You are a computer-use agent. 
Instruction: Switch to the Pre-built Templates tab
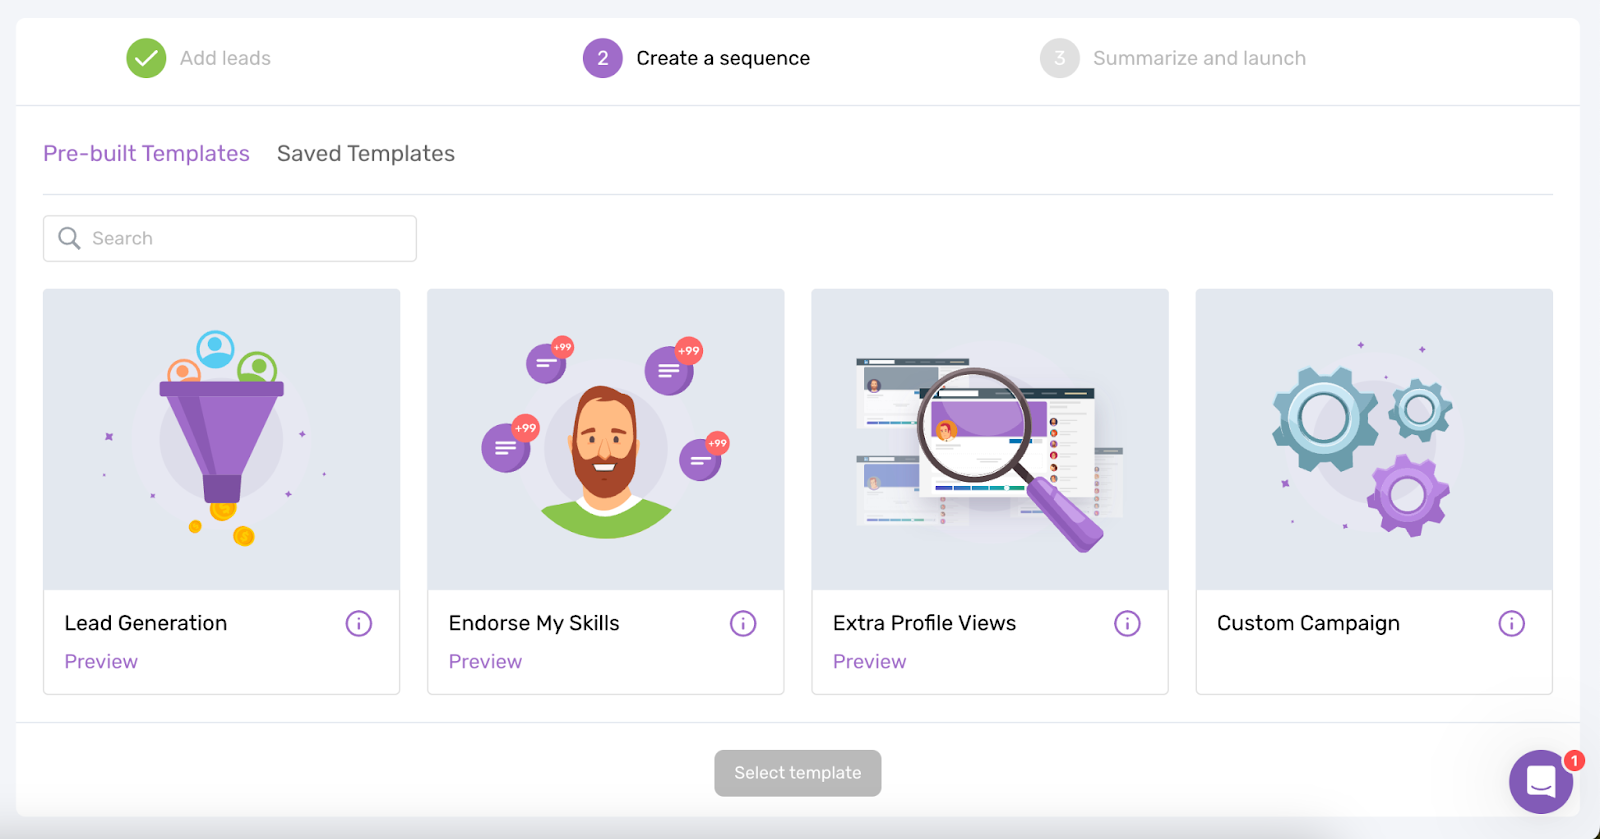coord(146,153)
